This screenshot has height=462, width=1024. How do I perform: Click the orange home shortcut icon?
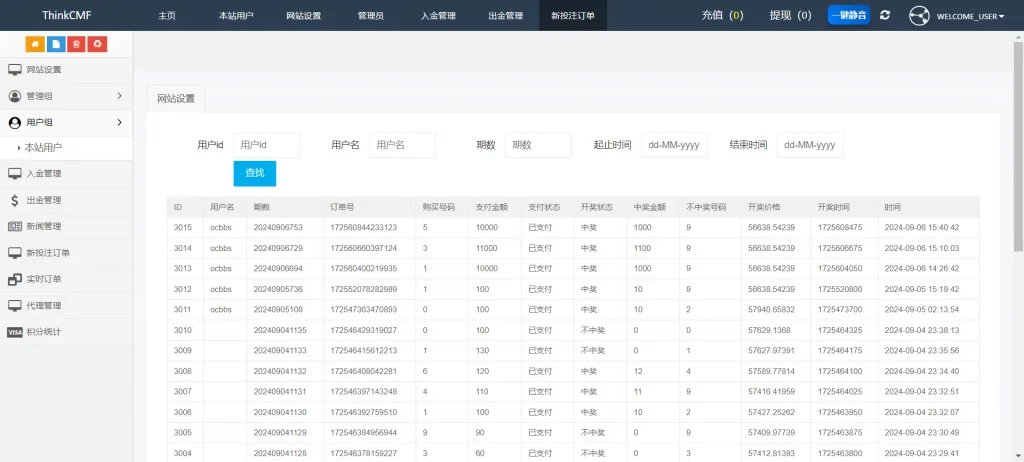pyautogui.click(x=36, y=44)
